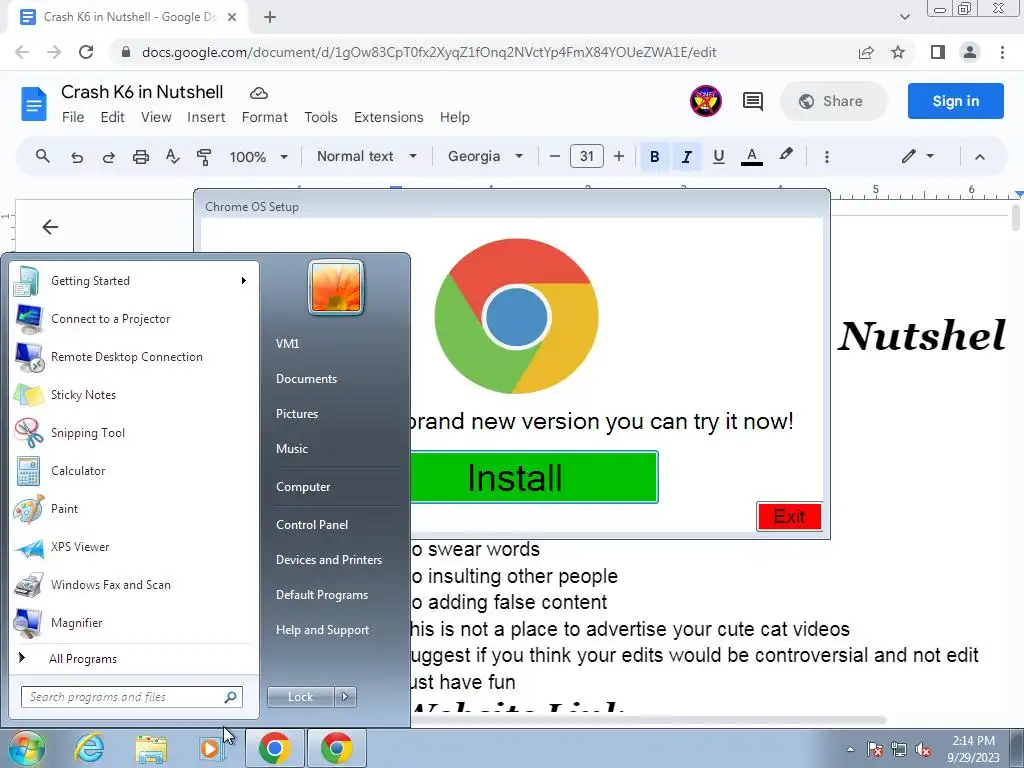1024x768 pixels.
Task: Click the undo icon in toolbar
Action: (76, 157)
